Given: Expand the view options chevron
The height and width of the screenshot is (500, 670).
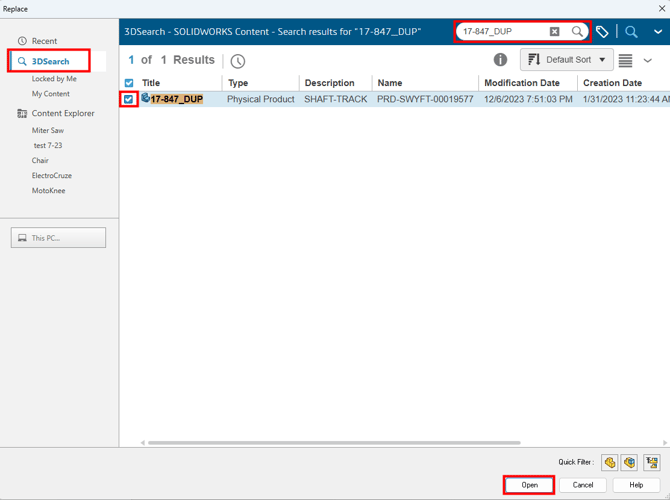Looking at the screenshot, I should pos(648,60).
